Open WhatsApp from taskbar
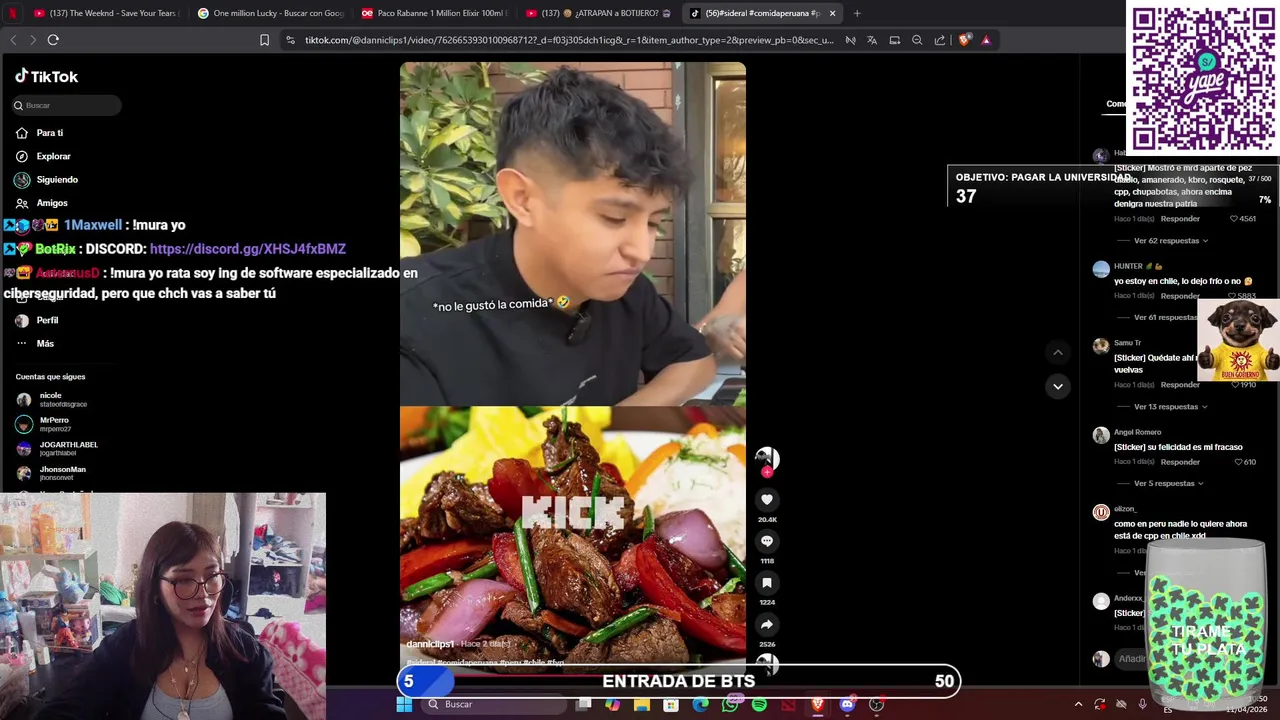The height and width of the screenshot is (720, 1280). [730, 705]
